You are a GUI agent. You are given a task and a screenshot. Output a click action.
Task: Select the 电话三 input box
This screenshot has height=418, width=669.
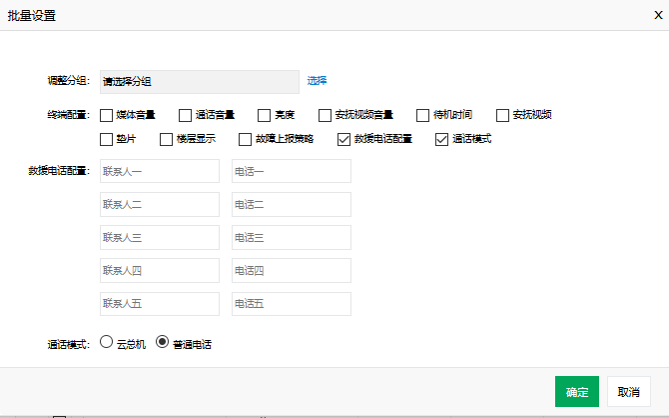click(291, 238)
